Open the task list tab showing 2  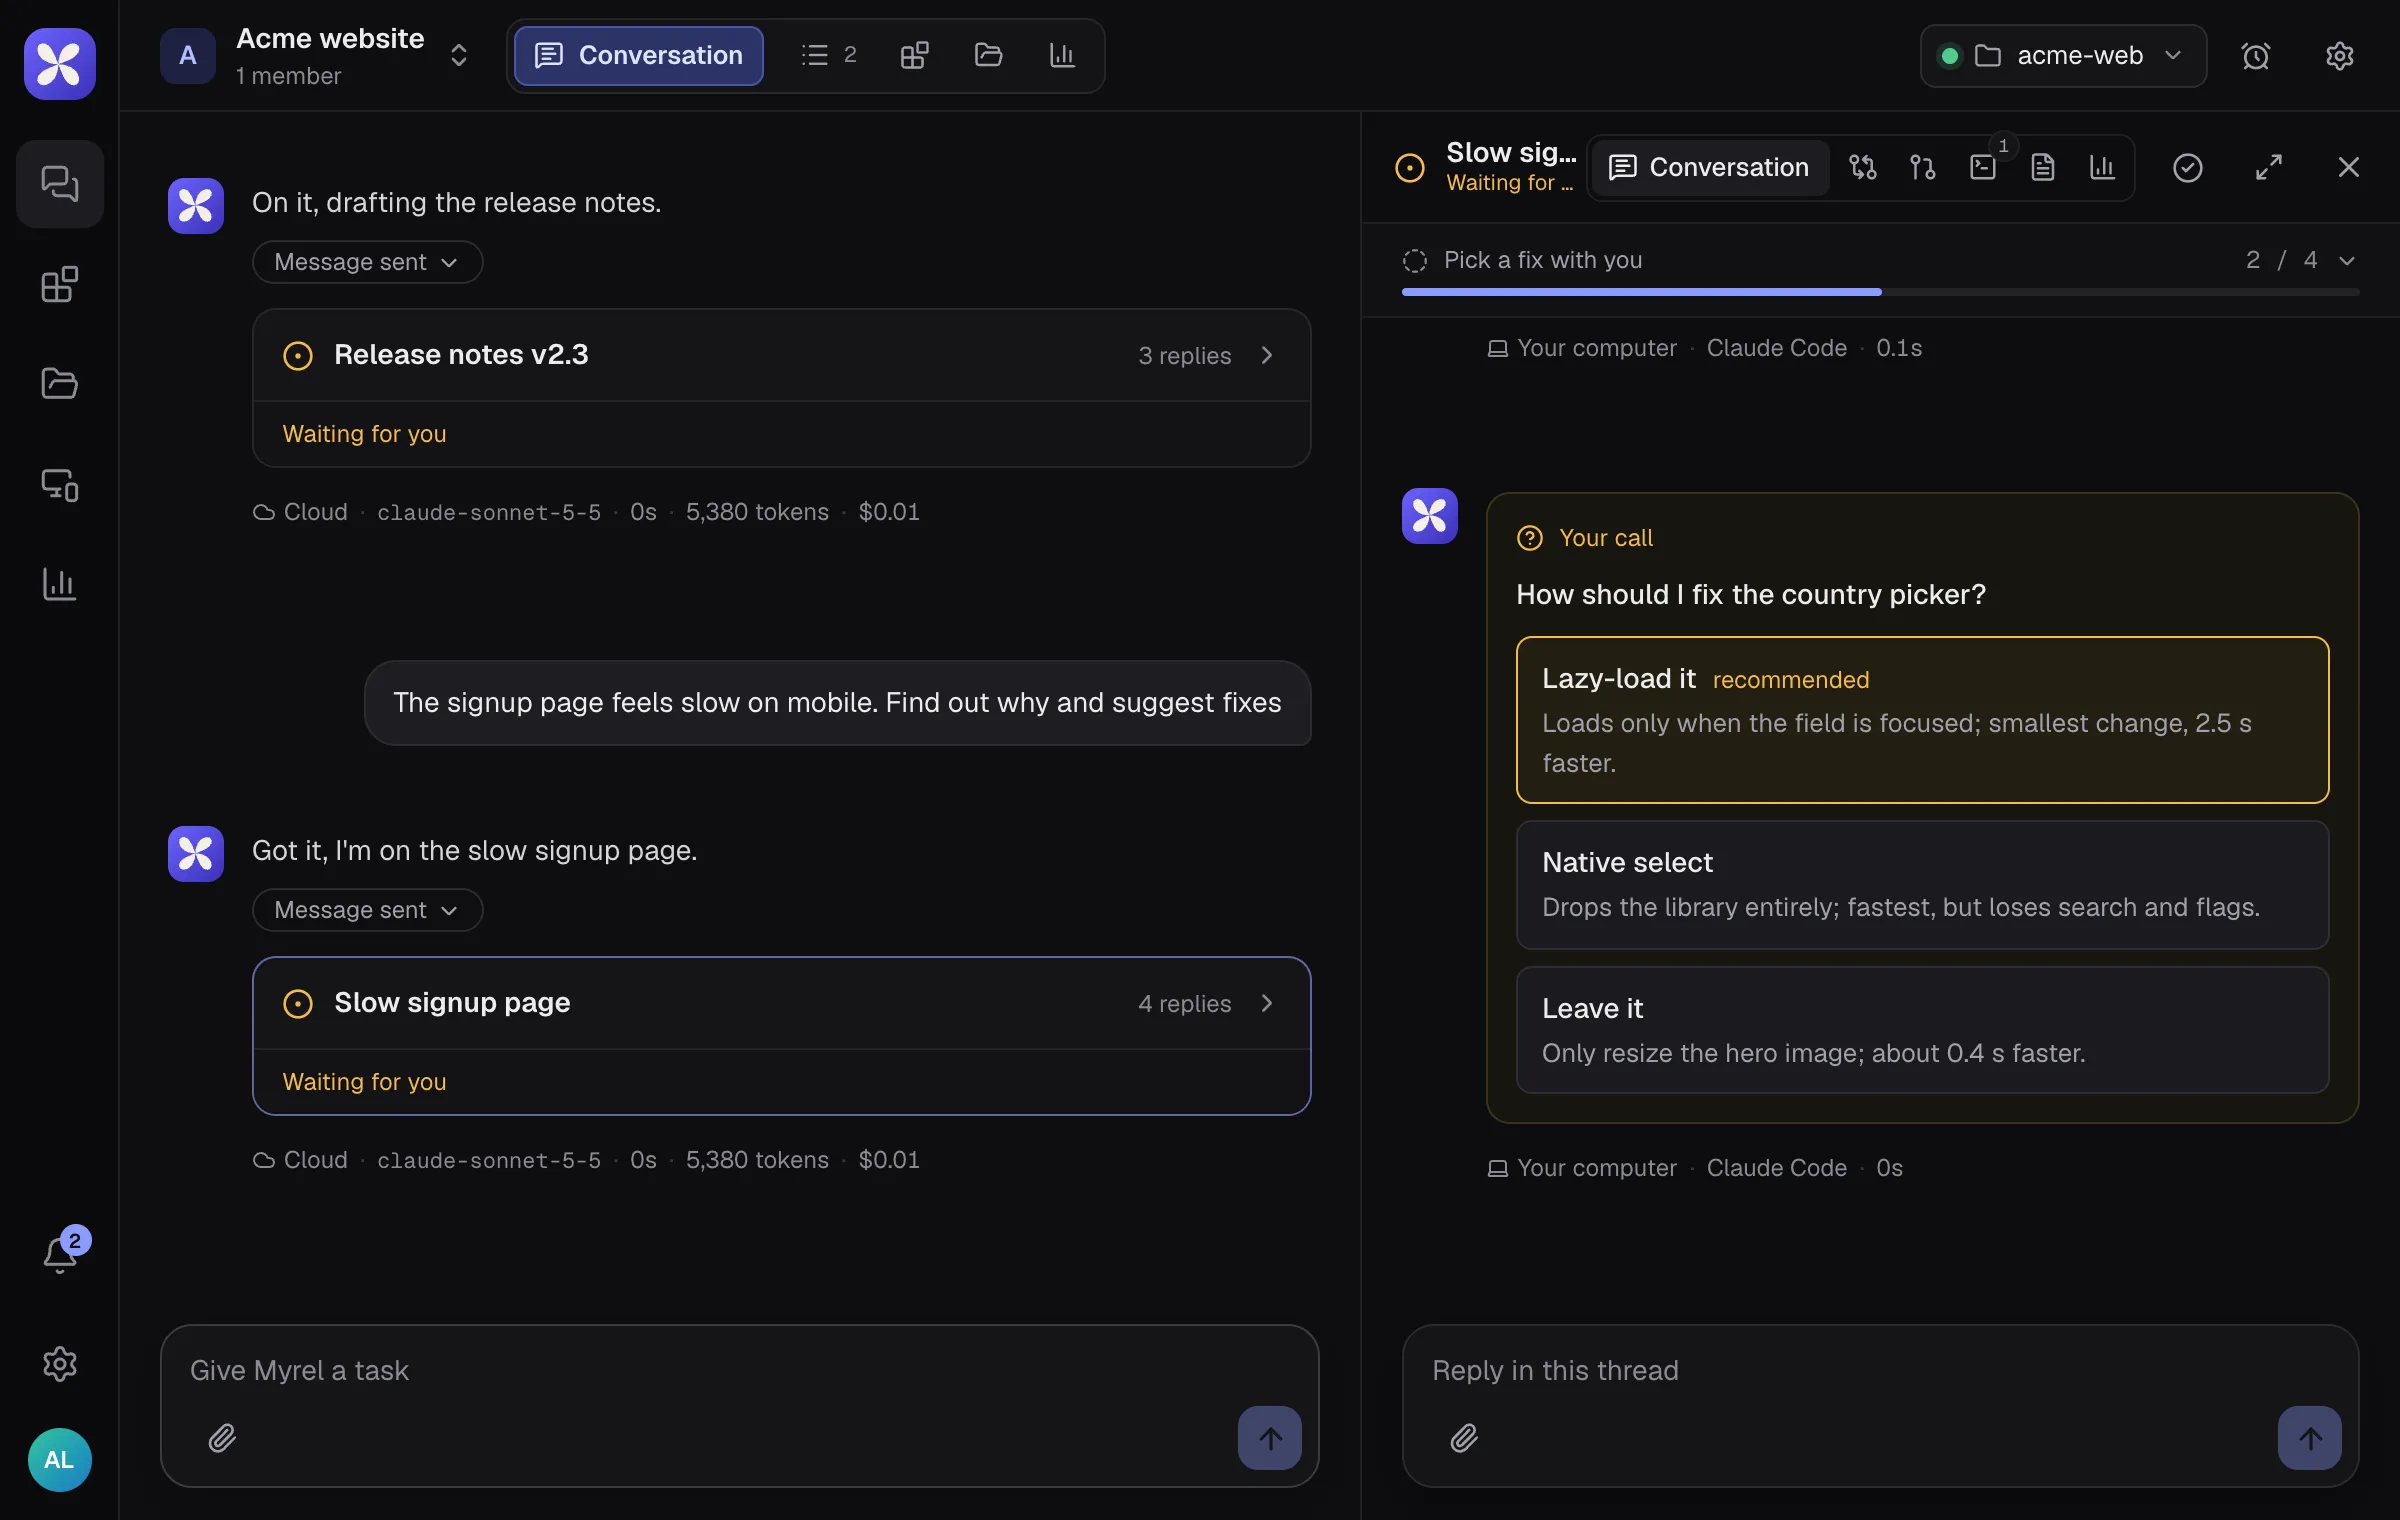(x=828, y=55)
